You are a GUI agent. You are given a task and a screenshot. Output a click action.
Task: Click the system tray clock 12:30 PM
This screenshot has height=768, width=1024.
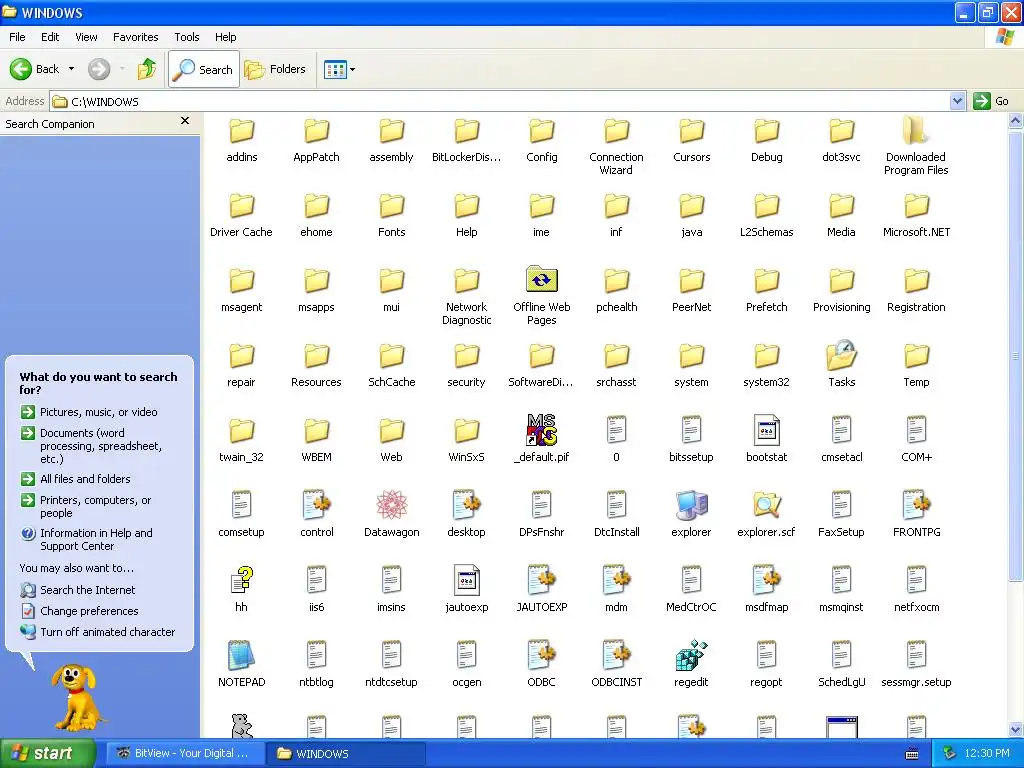(987, 753)
